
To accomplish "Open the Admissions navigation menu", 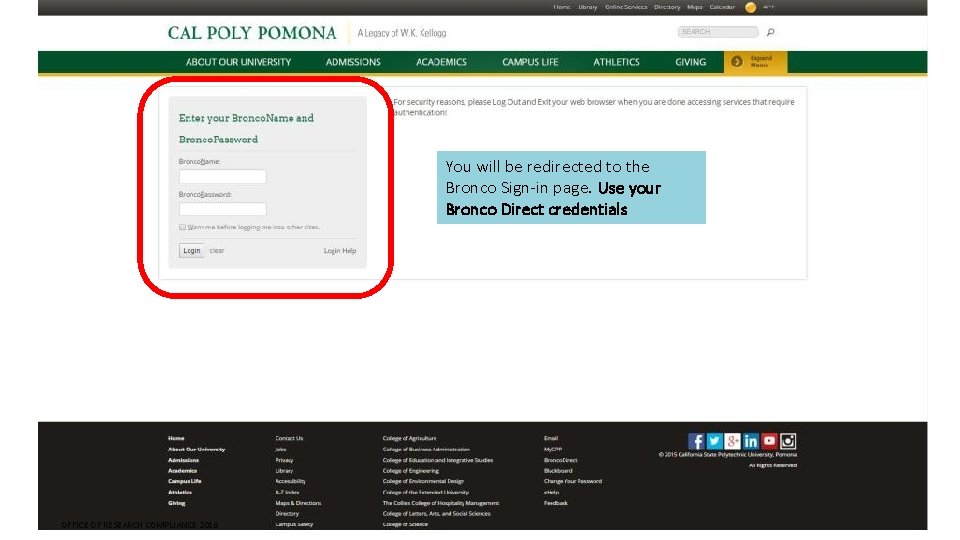I will point(353,62).
